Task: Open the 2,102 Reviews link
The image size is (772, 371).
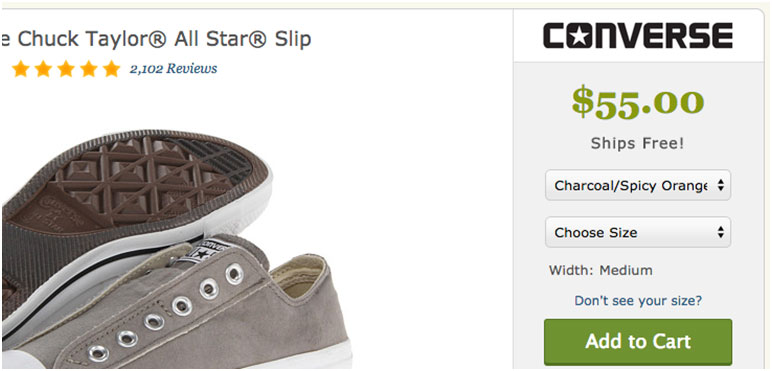Action: tap(173, 69)
